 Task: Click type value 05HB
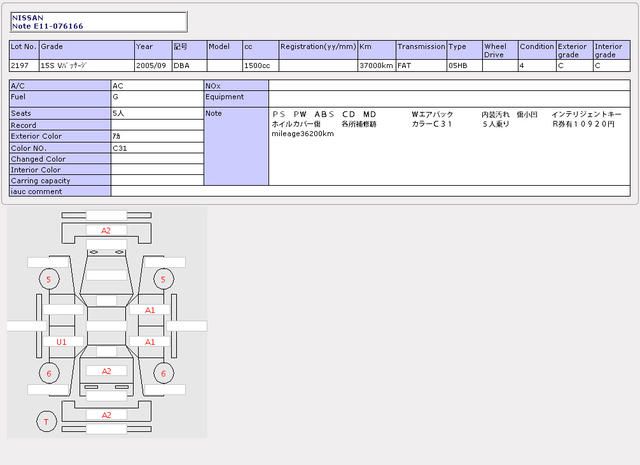click(x=464, y=66)
